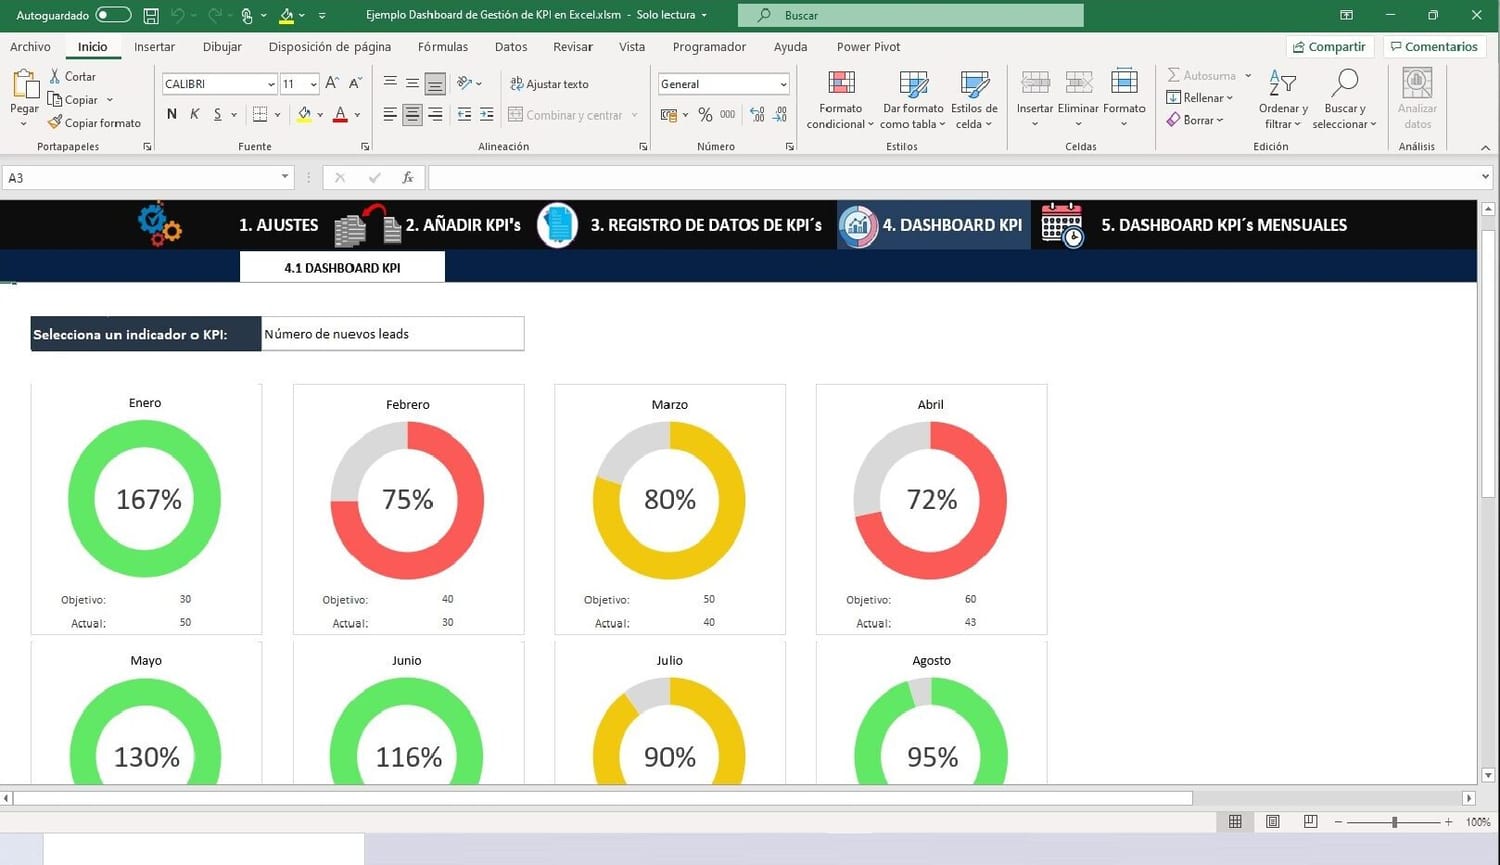
Task: Apply italic with K button
Action: [195, 114]
